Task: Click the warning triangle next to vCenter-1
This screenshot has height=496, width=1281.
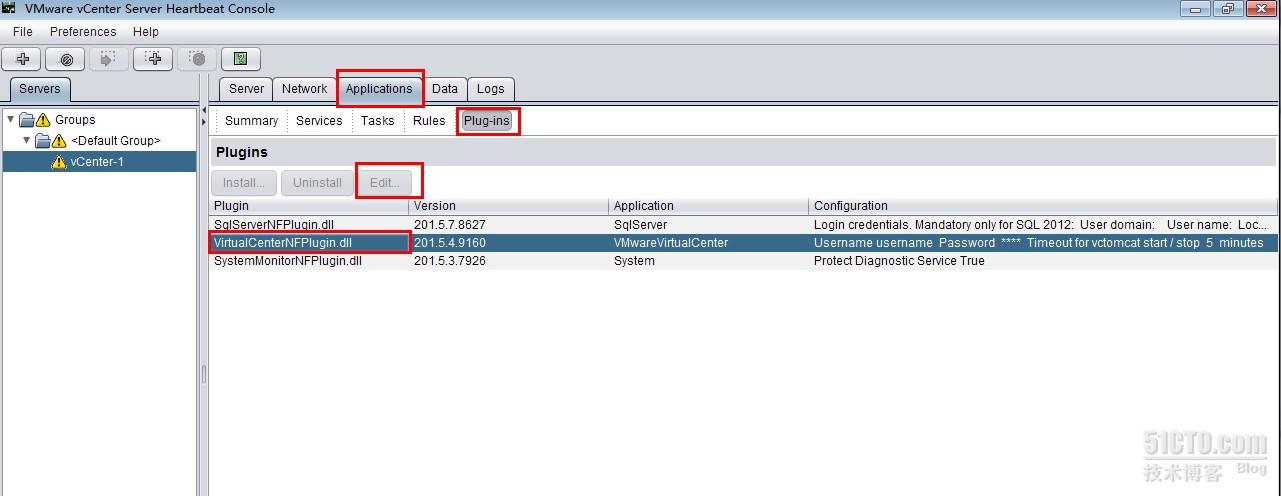Action: (59, 162)
